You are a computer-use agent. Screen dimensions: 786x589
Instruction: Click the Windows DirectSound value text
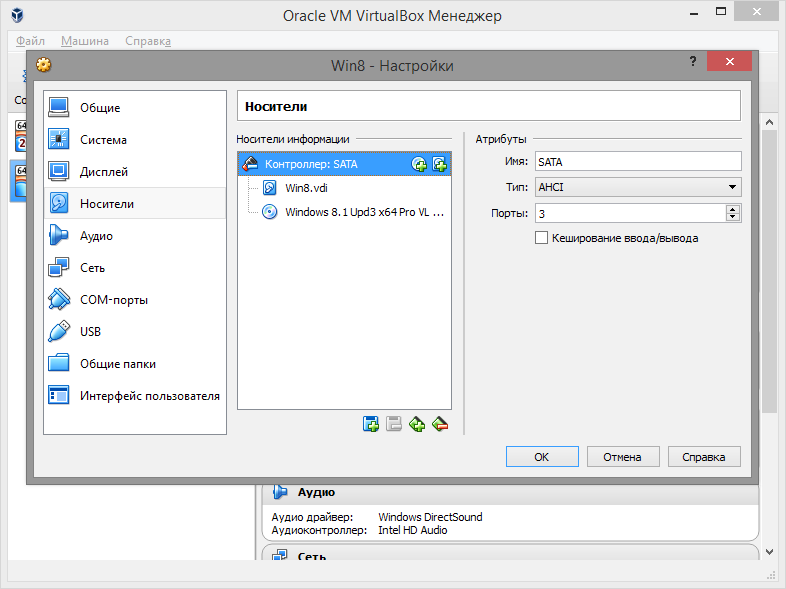tap(430, 517)
